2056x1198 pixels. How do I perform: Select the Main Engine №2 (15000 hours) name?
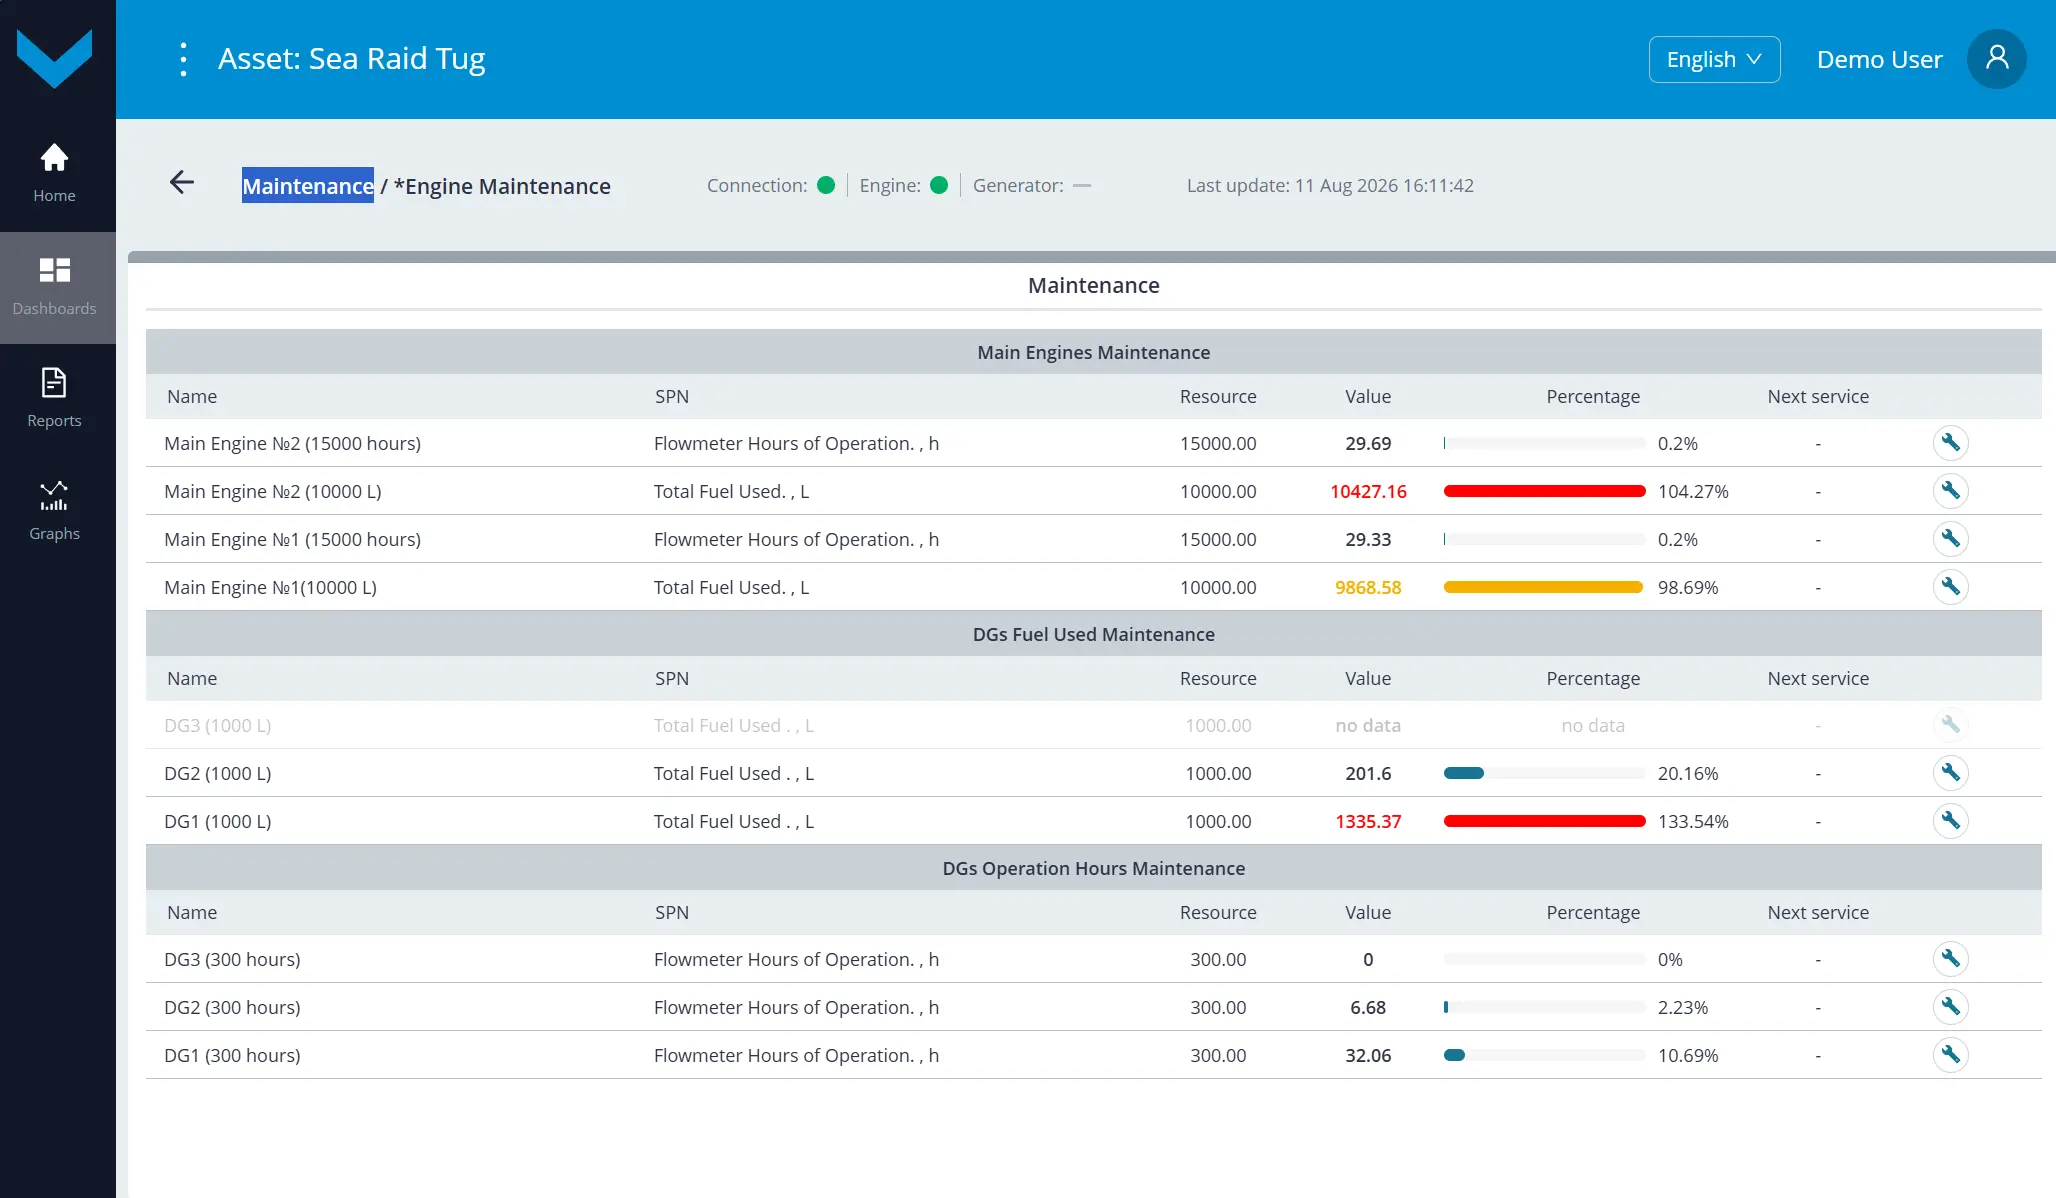coord(292,443)
